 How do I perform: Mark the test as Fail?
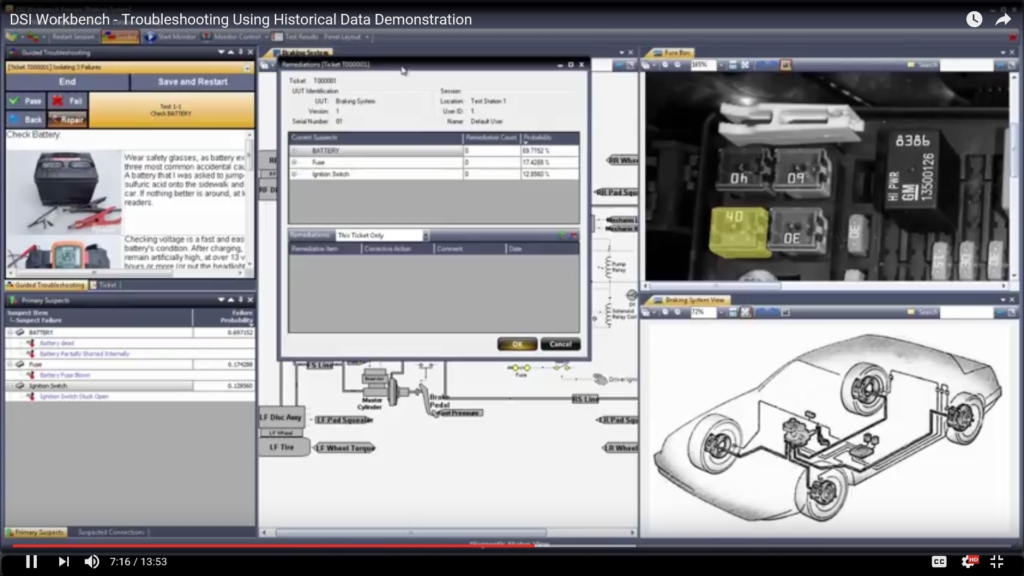click(x=68, y=101)
